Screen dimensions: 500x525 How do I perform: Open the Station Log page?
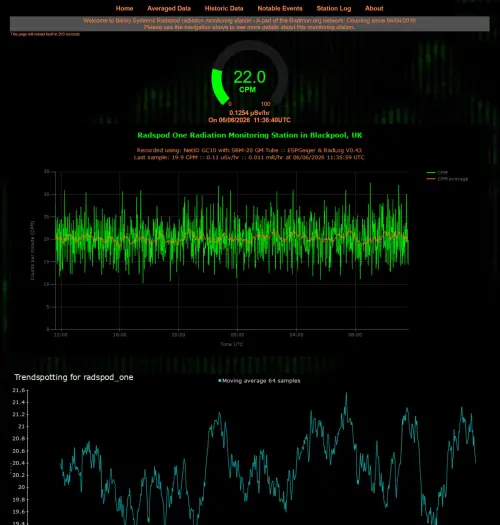point(334,8)
